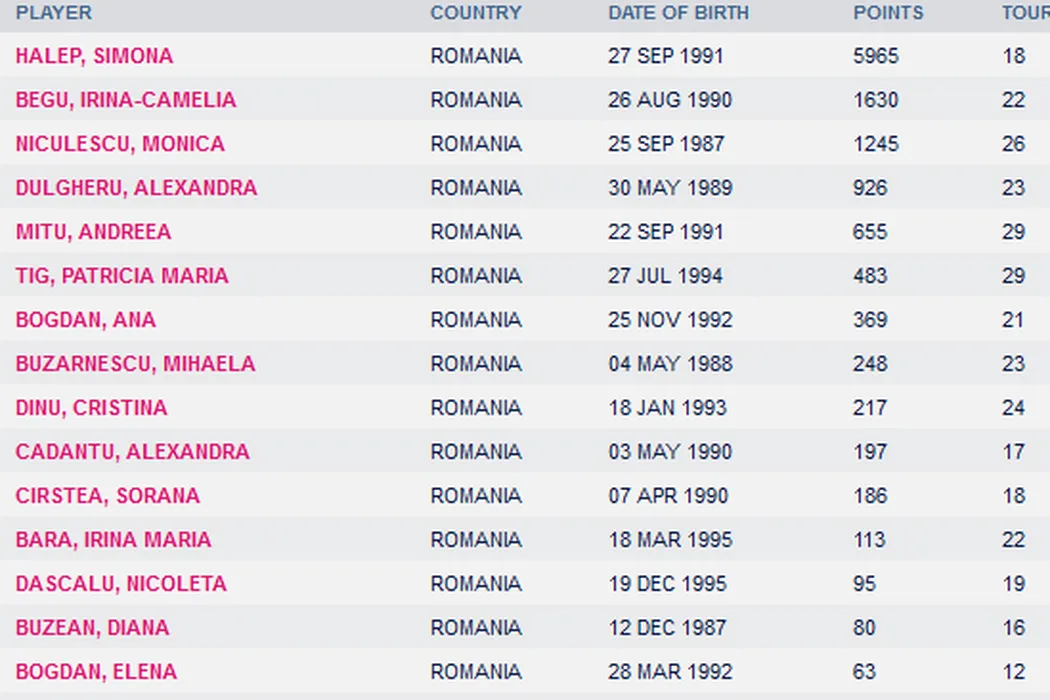Screen dimensions: 1050x700
Task: Open Buzean, Diana player page
Action: point(92,628)
